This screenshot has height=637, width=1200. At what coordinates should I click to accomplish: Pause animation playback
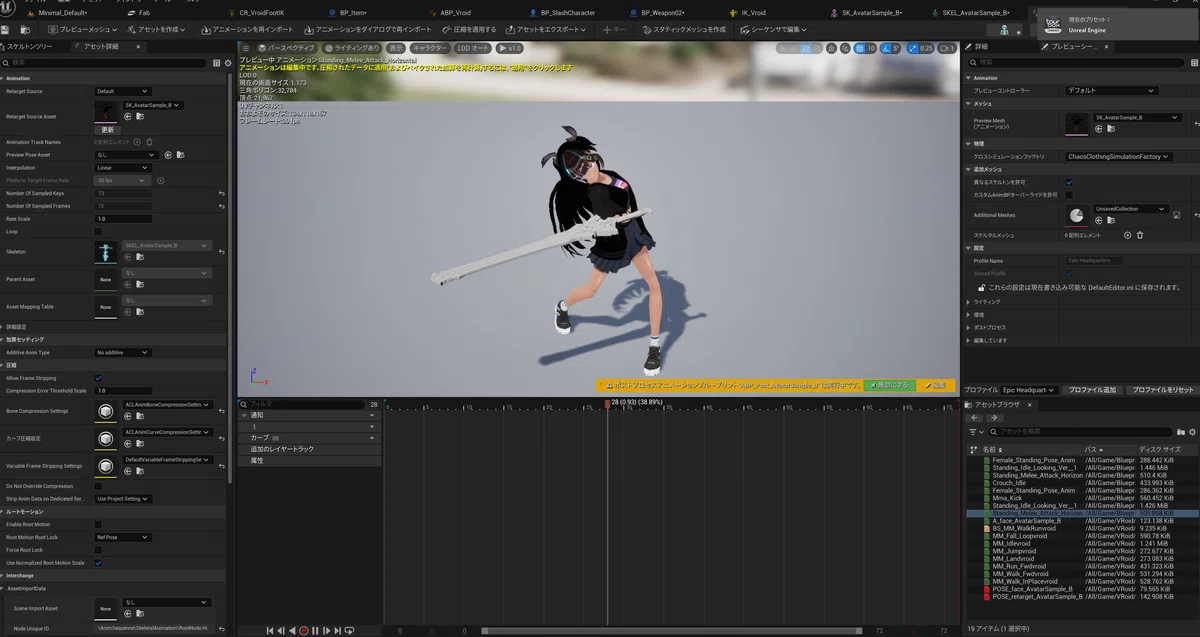tap(315, 631)
